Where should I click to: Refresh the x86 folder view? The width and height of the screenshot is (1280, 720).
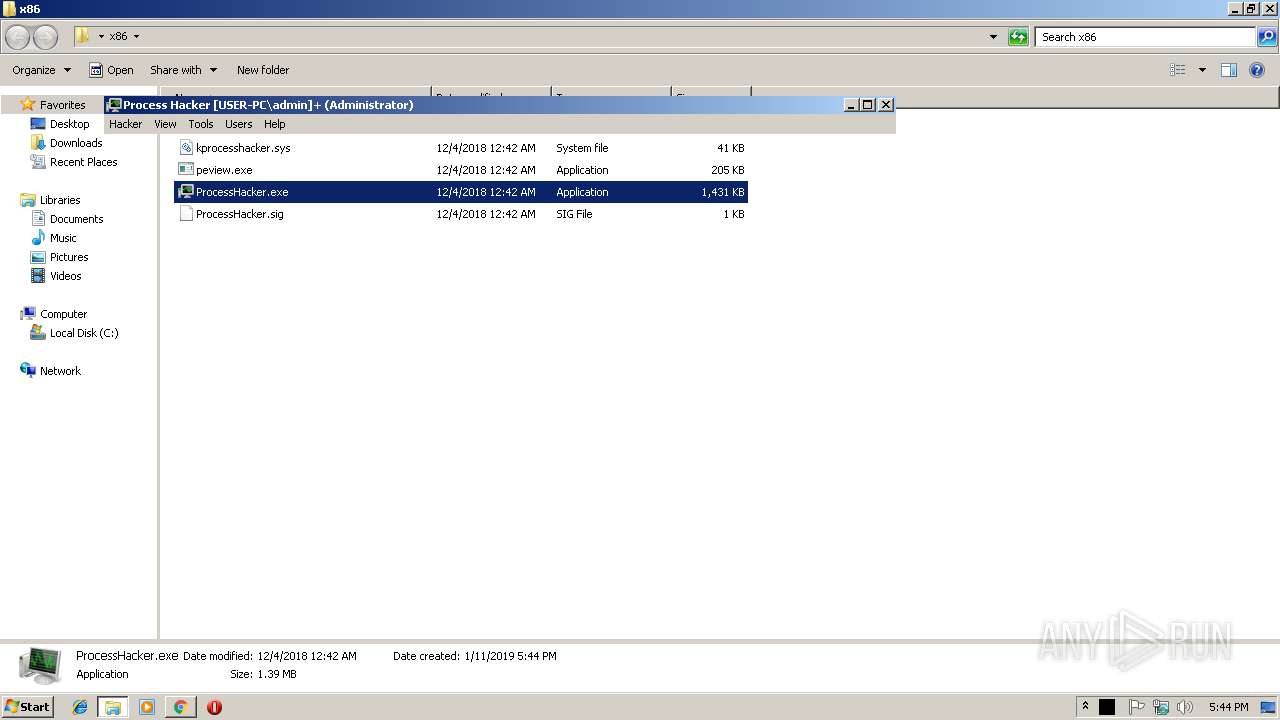(1018, 37)
